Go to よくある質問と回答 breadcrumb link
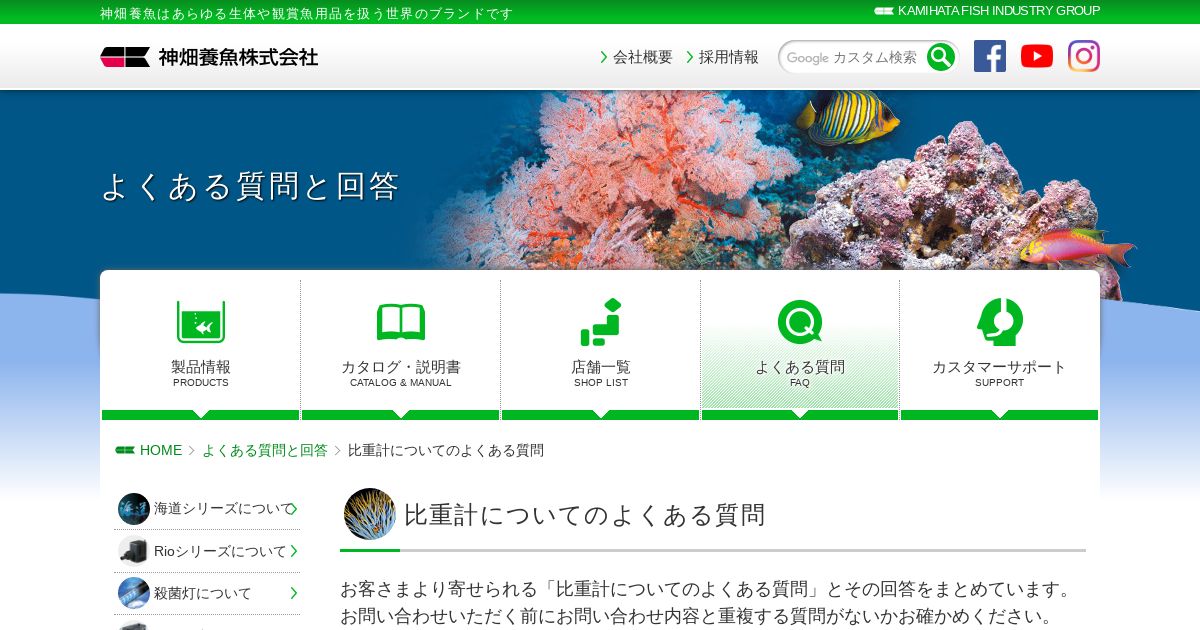The image size is (1200, 630). 265,450
